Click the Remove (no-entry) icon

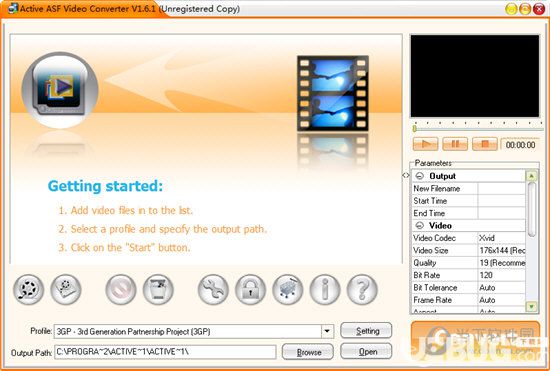[121, 289]
